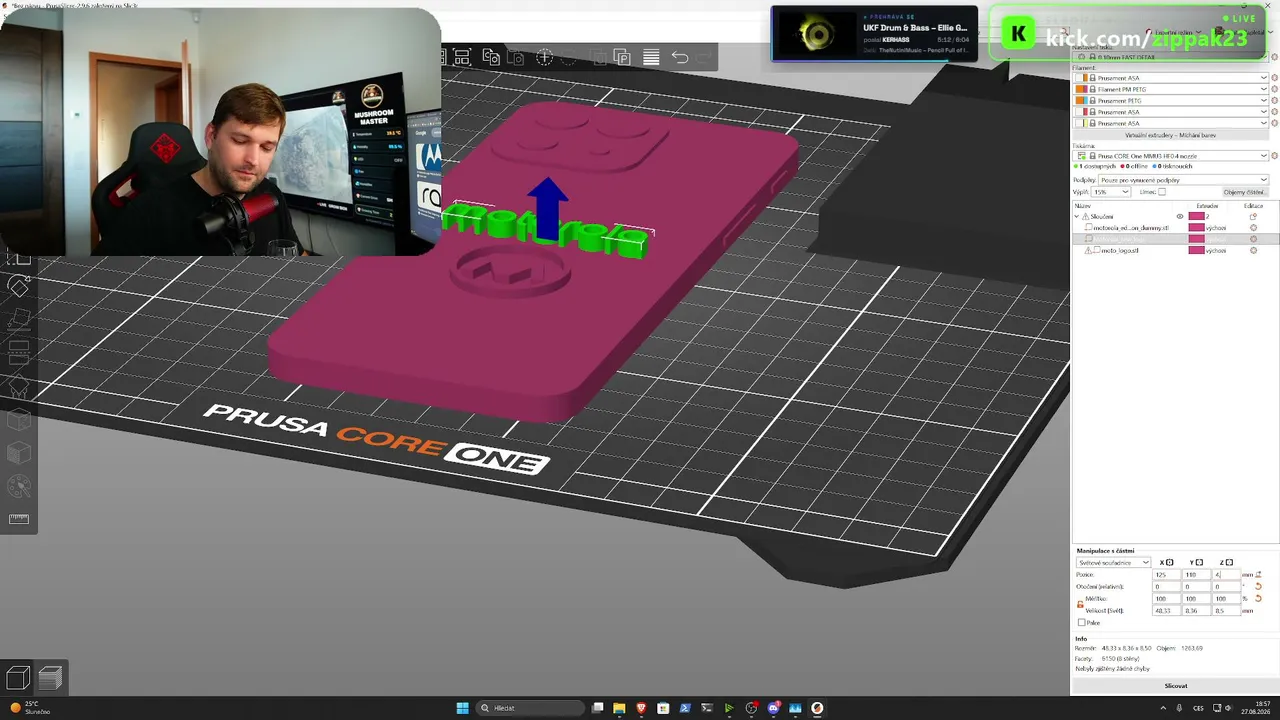Toggle the orange scale lock icon
The image size is (1280, 720).
point(1080,604)
